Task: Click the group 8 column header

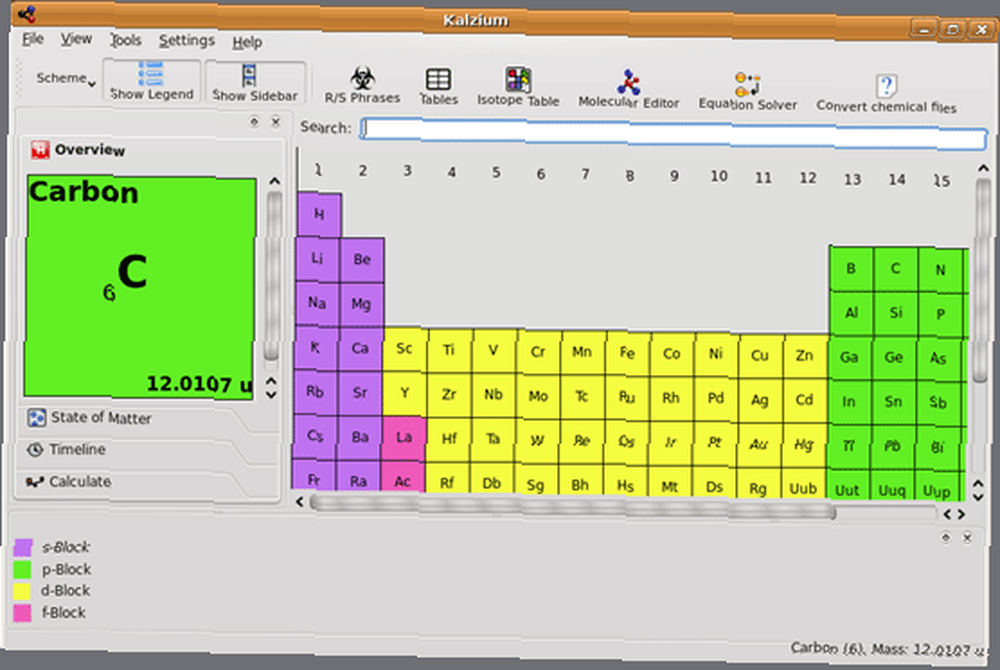Action: 629,176
